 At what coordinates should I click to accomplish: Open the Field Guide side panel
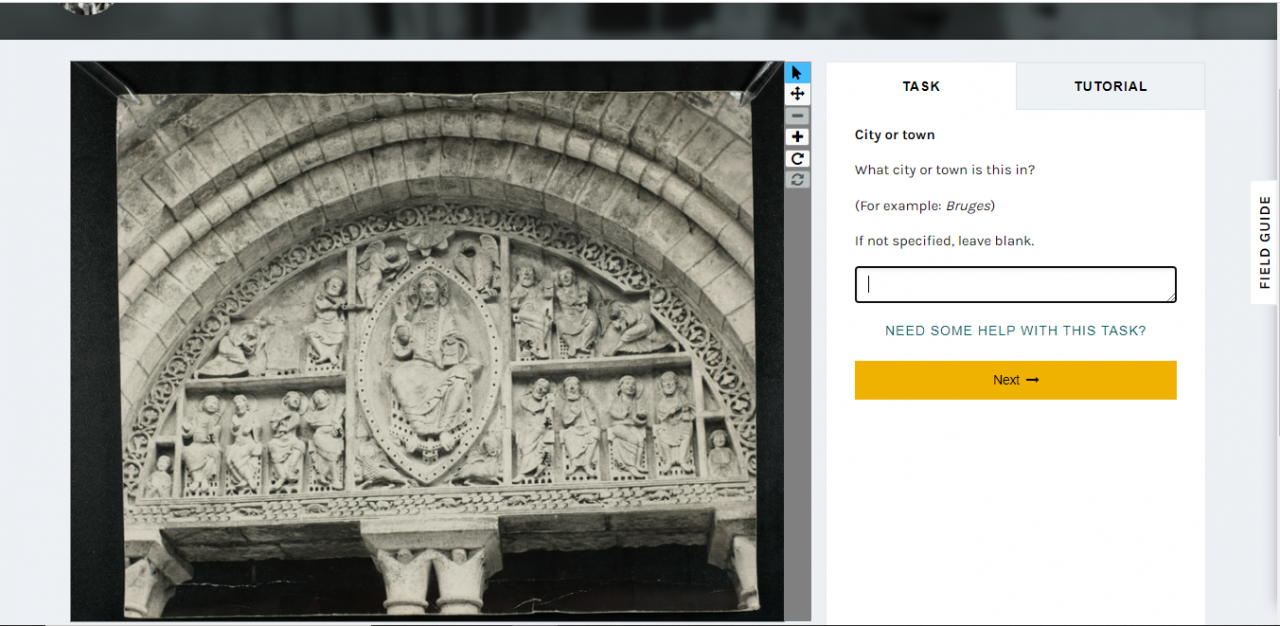[x=1265, y=241]
